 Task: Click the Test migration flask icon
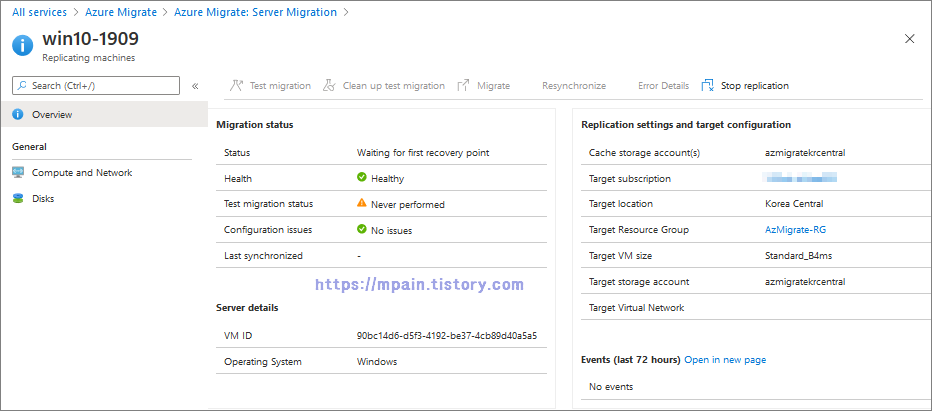pos(237,86)
